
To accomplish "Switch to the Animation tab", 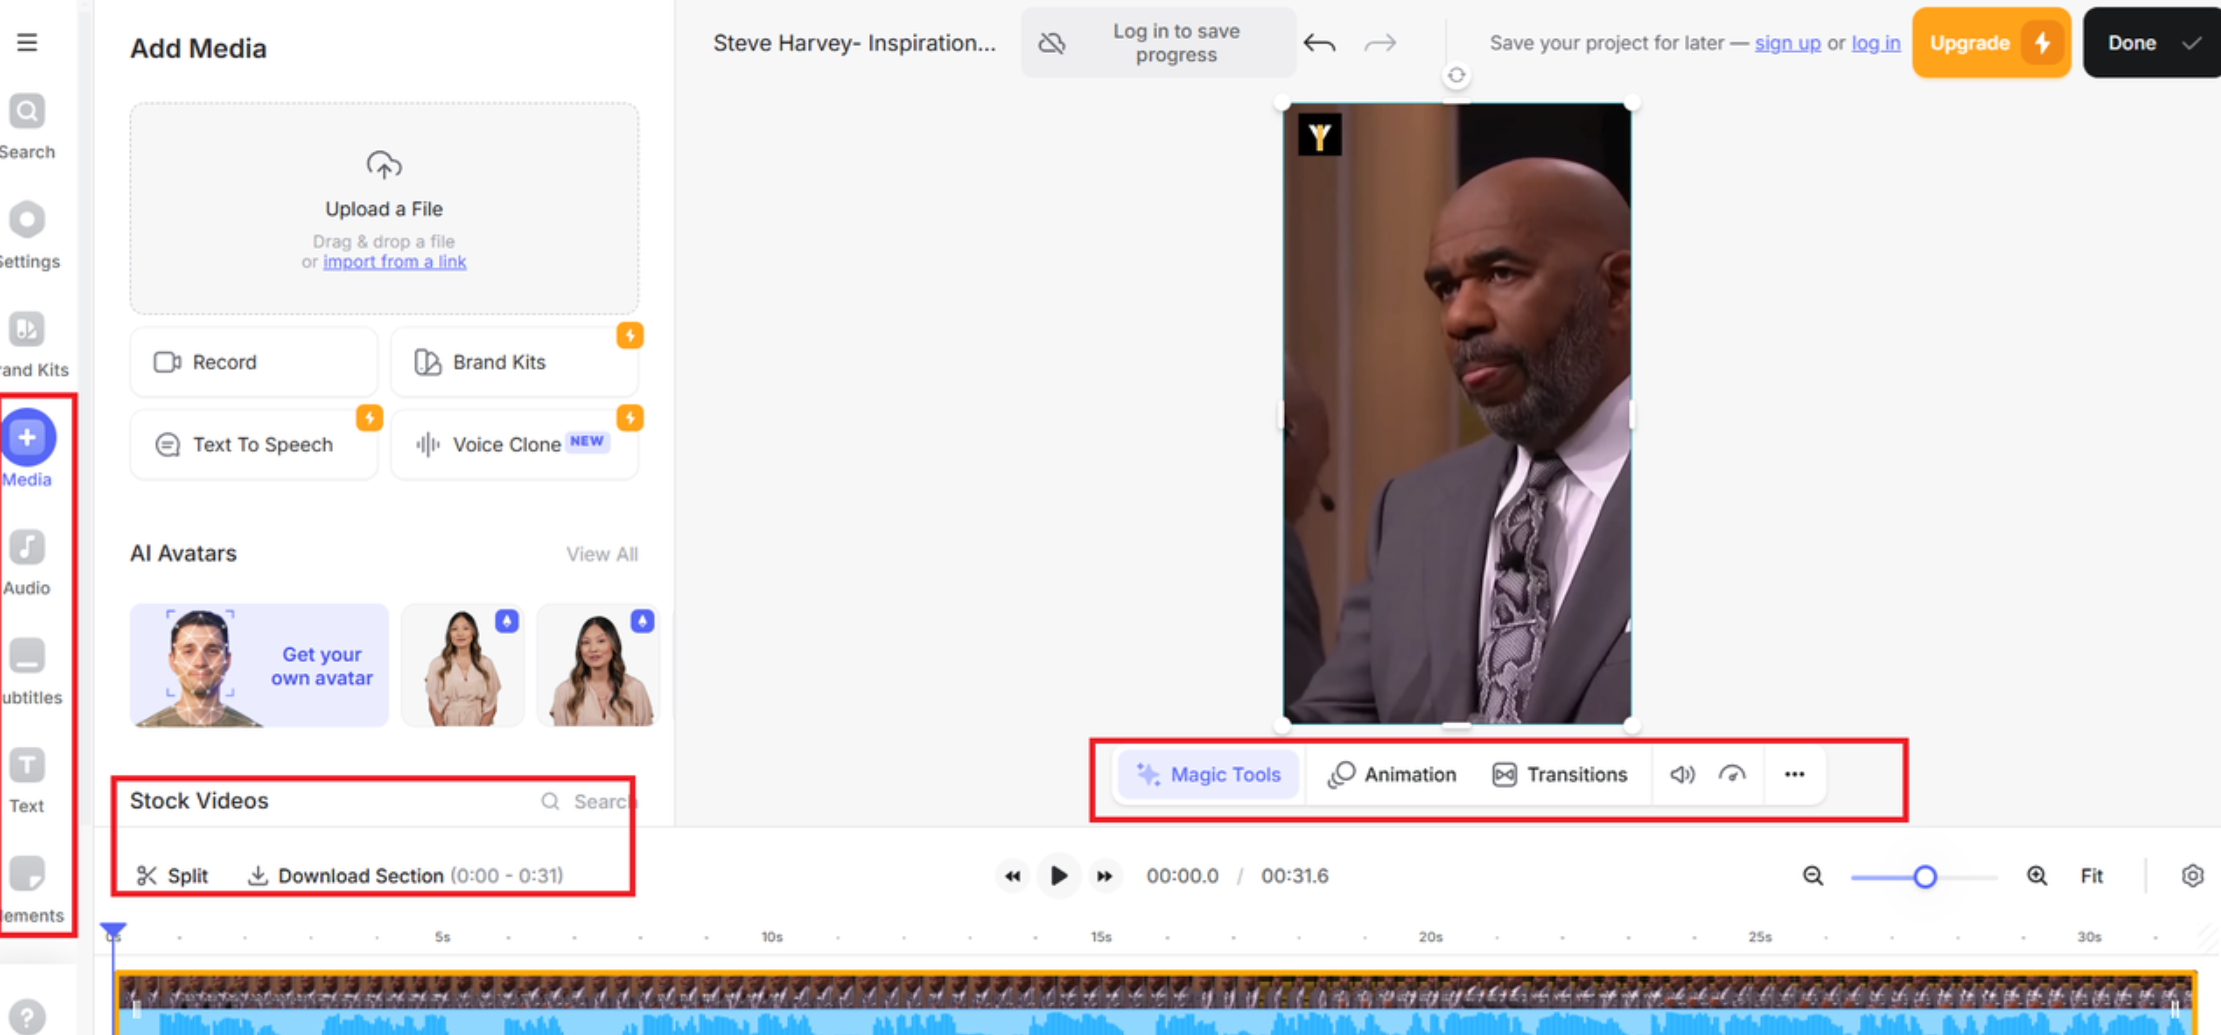I will 1391,774.
